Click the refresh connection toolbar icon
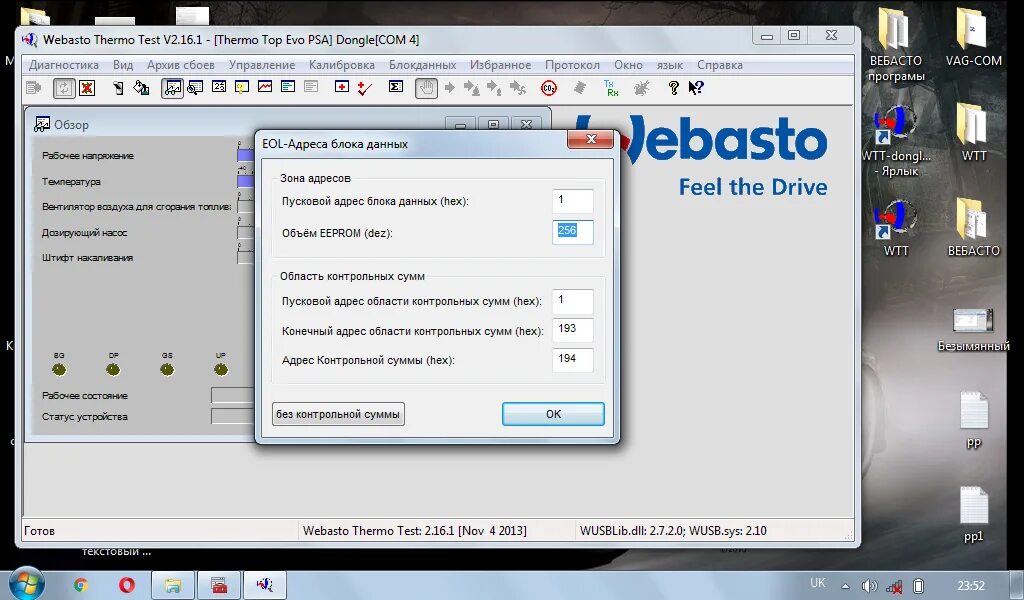The width and height of the screenshot is (1024, 600). (x=63, y=87)
